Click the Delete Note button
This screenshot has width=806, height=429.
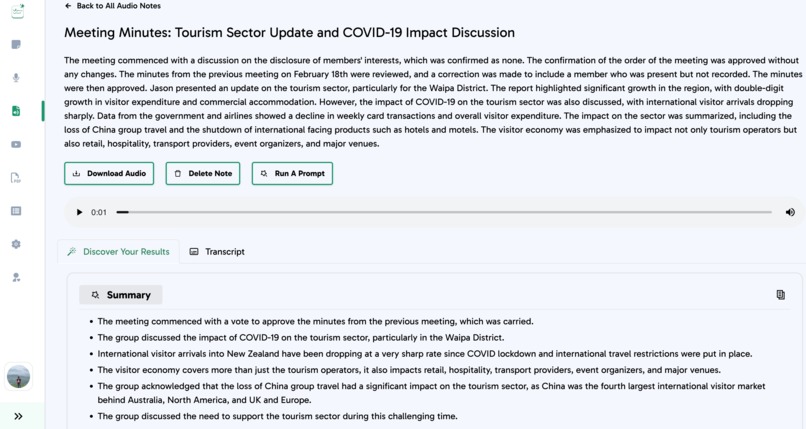click(203, 174)
